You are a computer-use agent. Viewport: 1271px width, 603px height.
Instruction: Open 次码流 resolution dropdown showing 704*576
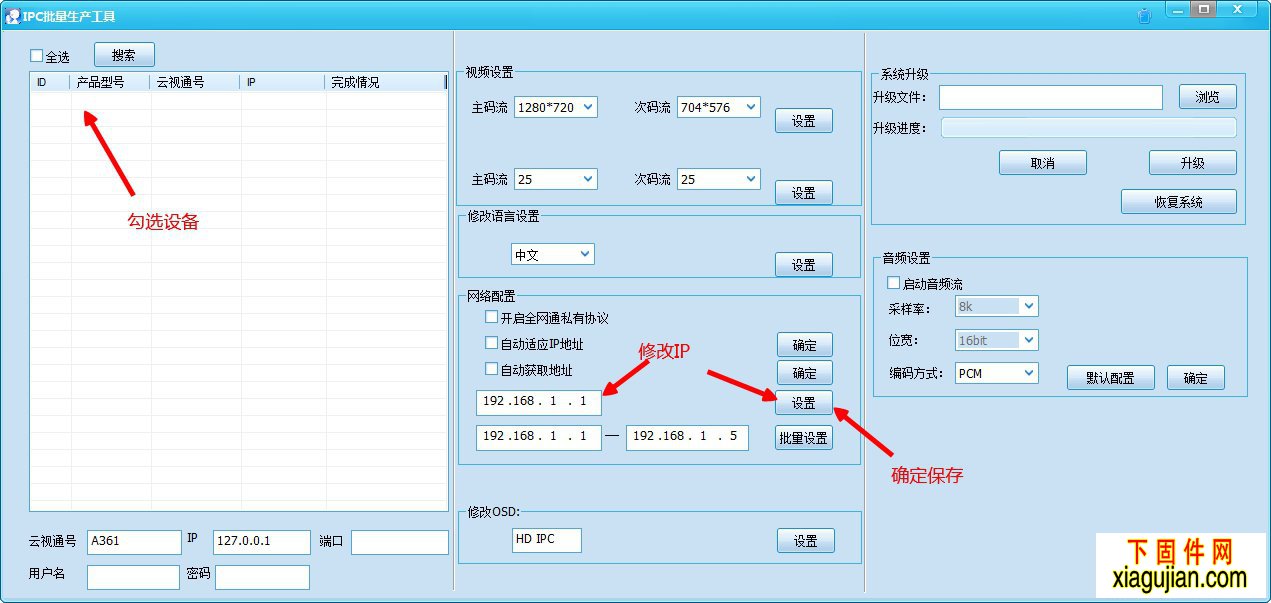coord(719,107)
